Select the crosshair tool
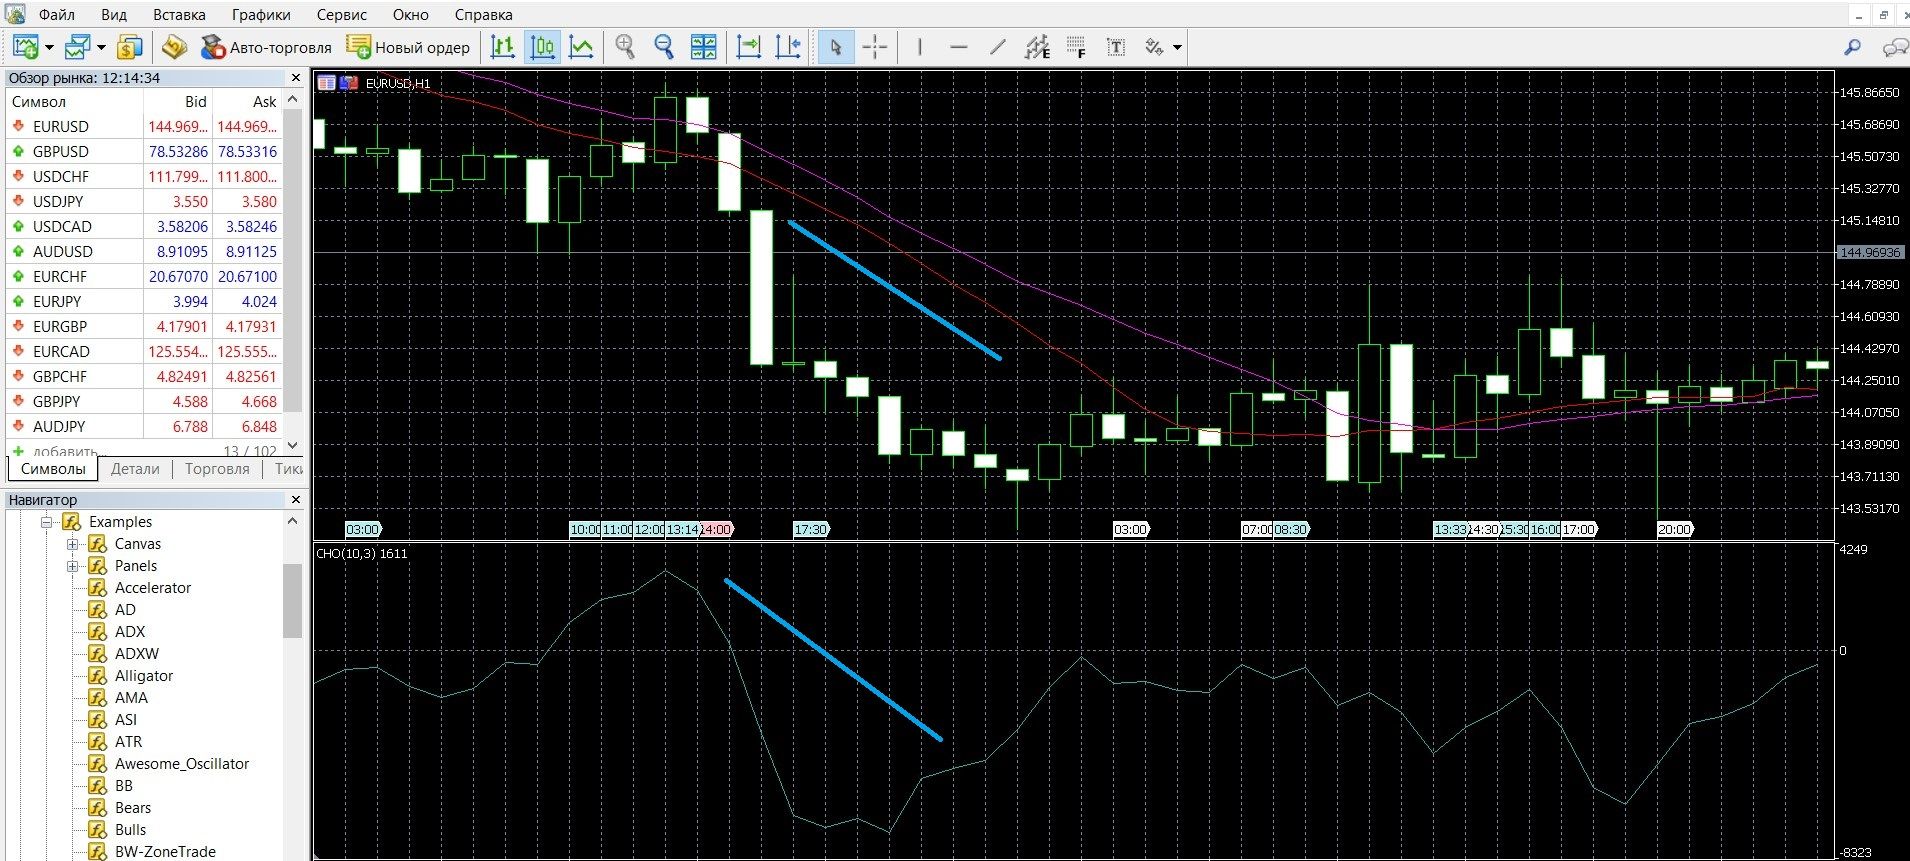1910x861 pixels. coord(875,47)
